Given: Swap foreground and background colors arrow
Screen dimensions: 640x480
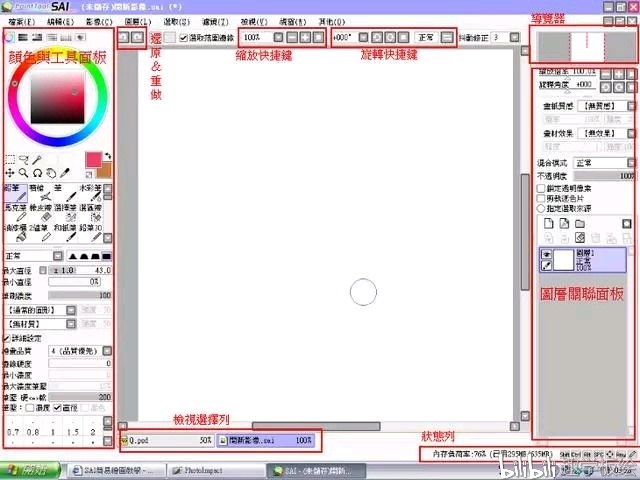Looking at the screenshot, I should 107,156.
